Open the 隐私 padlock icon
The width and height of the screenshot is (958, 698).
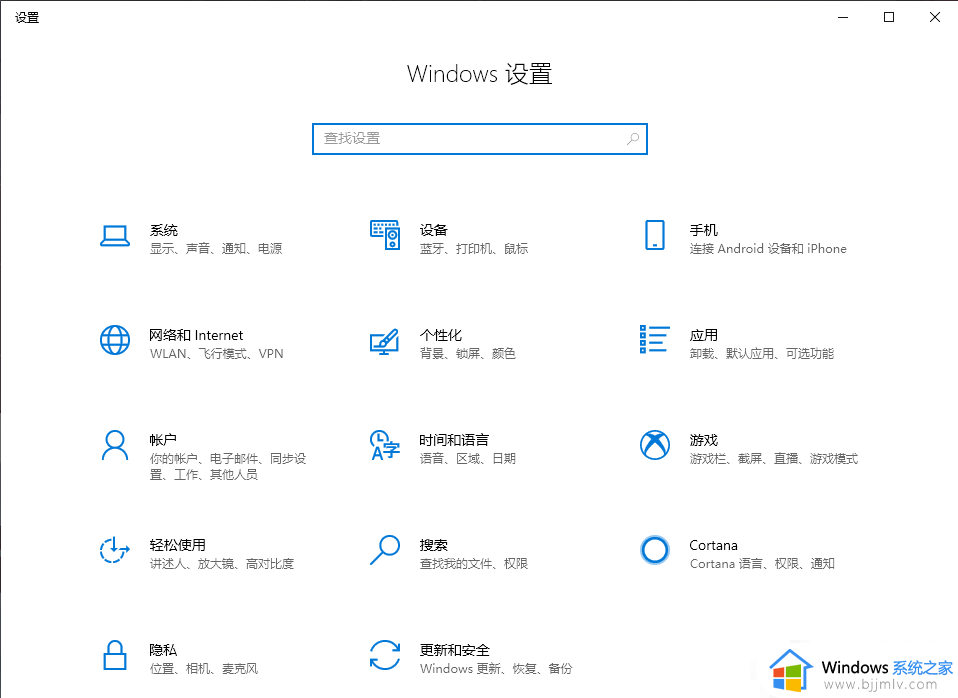click(115, 655)
